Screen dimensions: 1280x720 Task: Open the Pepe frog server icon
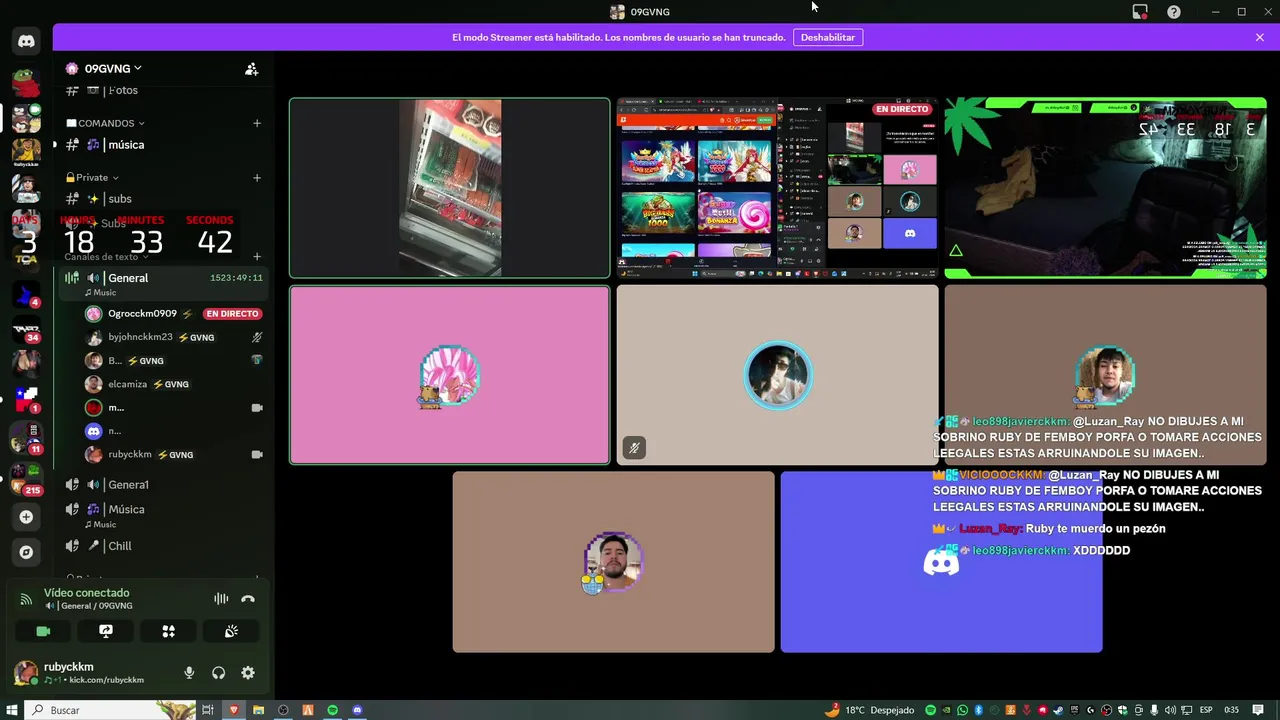click(x=26, y=82)
